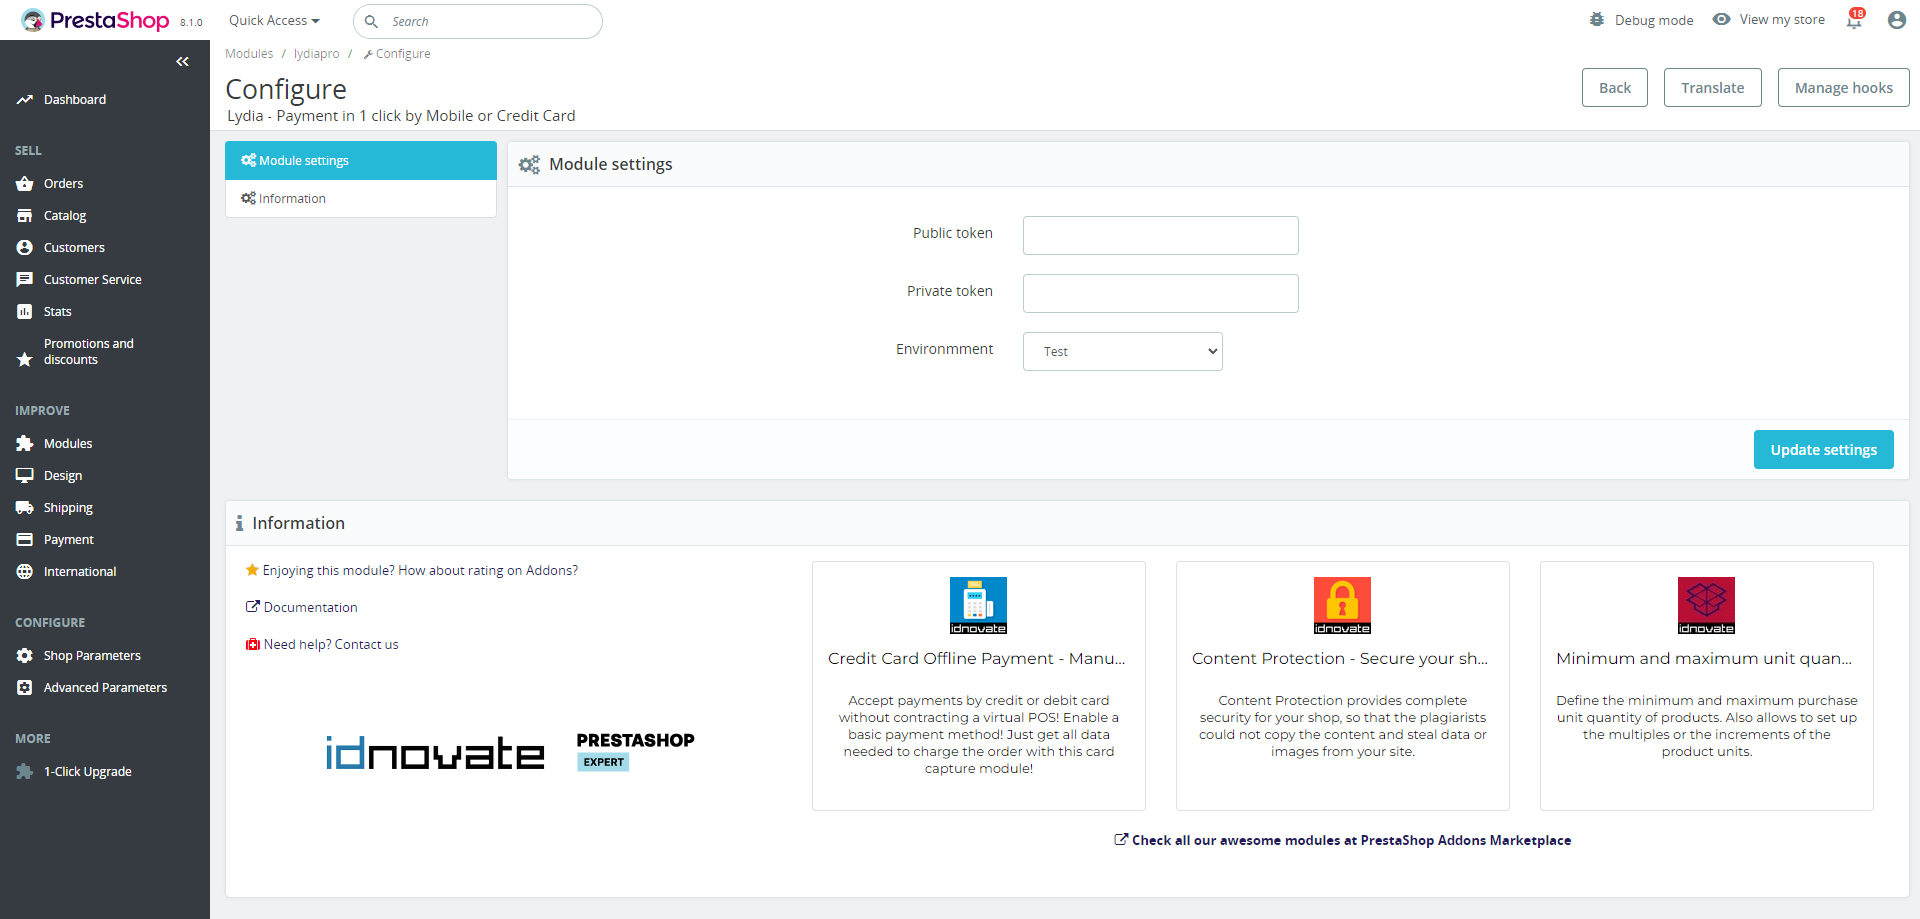Click the lydiapro breadcrumb link
The image size is (1920, 919).
click(x=317, y=54)
